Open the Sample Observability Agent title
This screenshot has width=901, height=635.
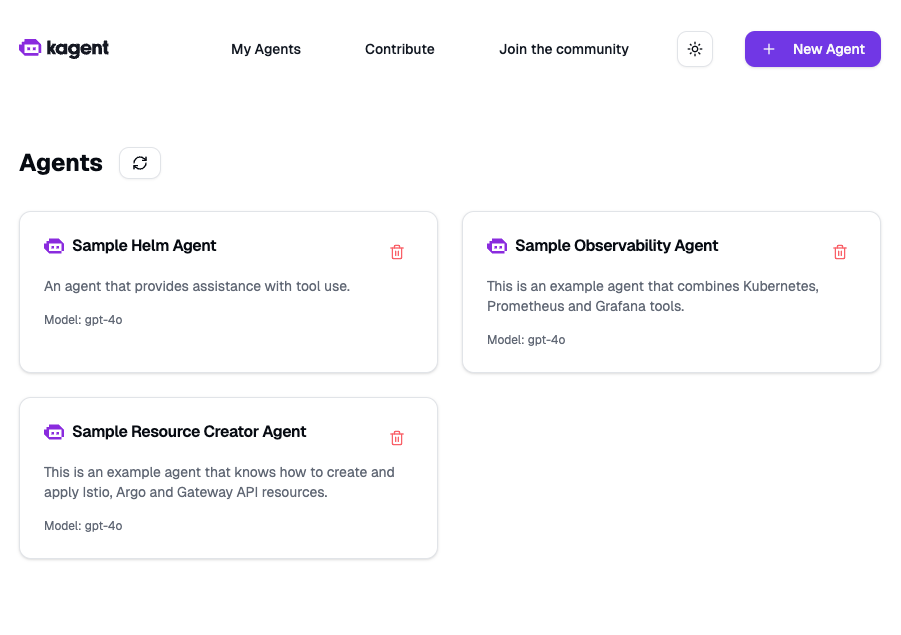pyautogui.click(x=617, y=246)
